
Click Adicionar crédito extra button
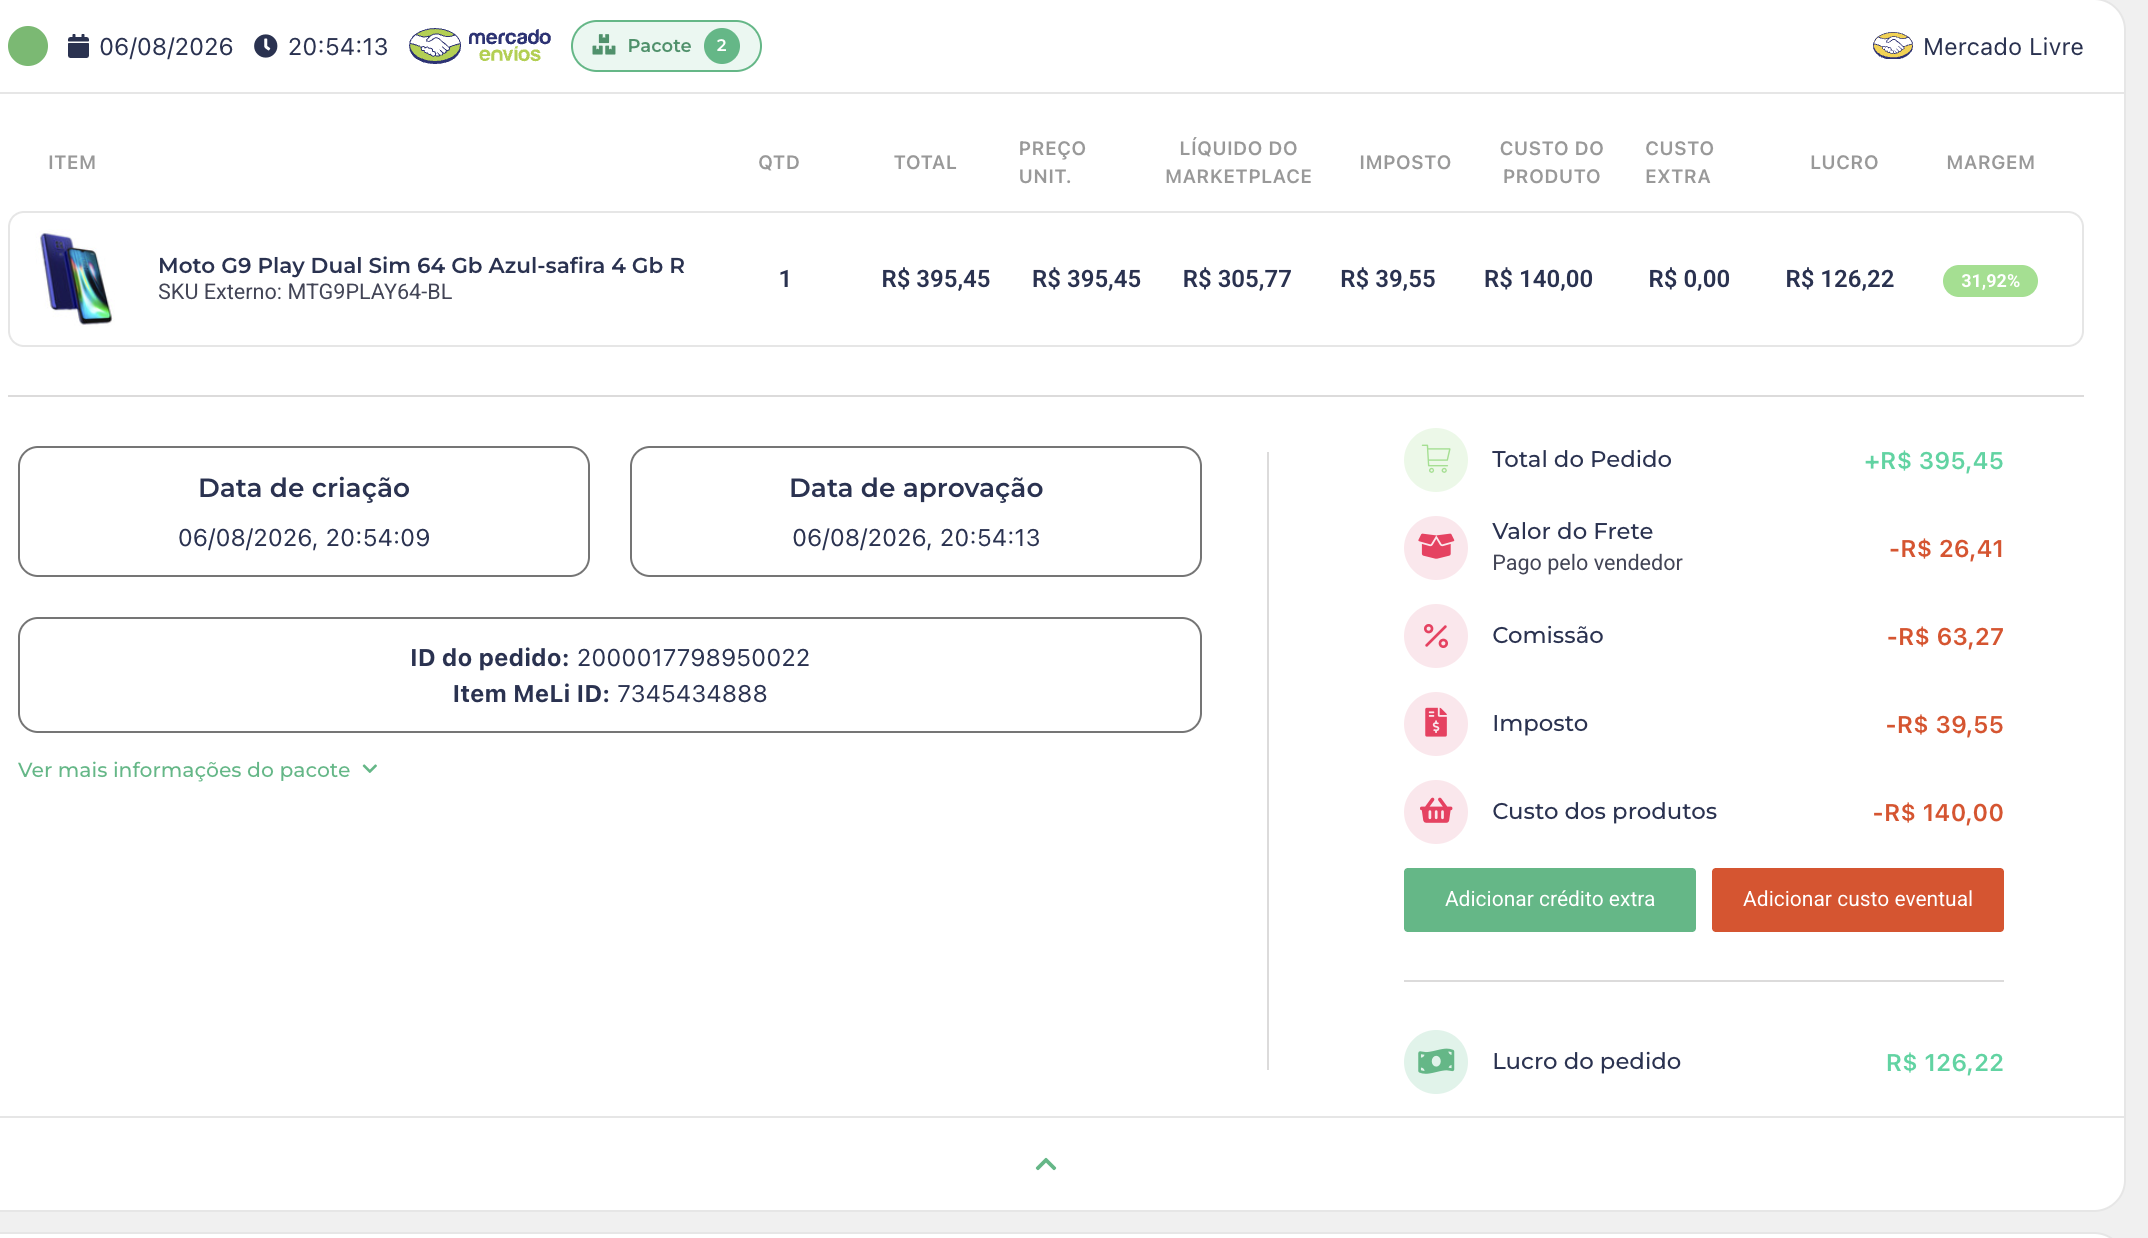pos(1550,900)
